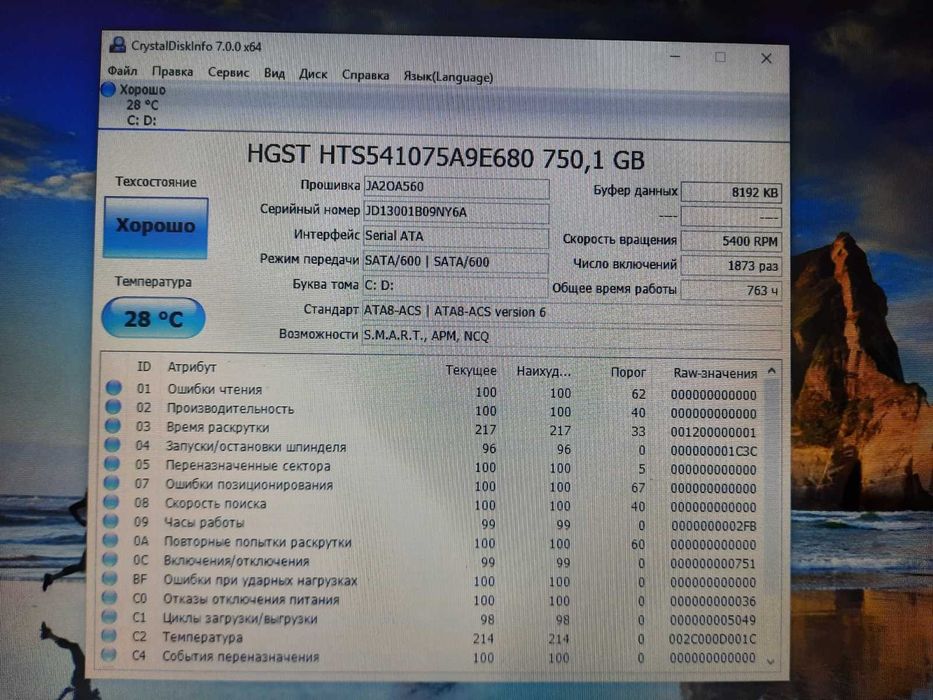Maximize the CrystalDiskInfo window
The image size is (933, 700).
(x=720, y=57)
